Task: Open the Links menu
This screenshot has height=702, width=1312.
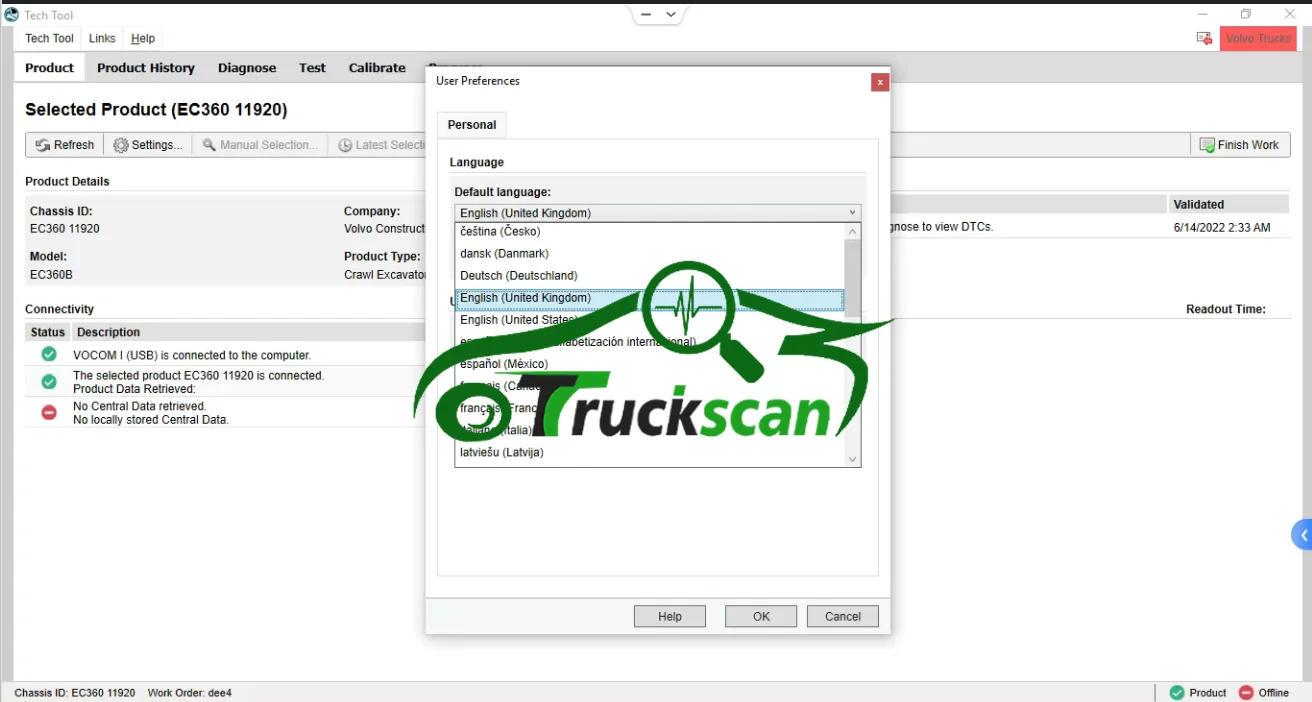Action: pos(102,38)
